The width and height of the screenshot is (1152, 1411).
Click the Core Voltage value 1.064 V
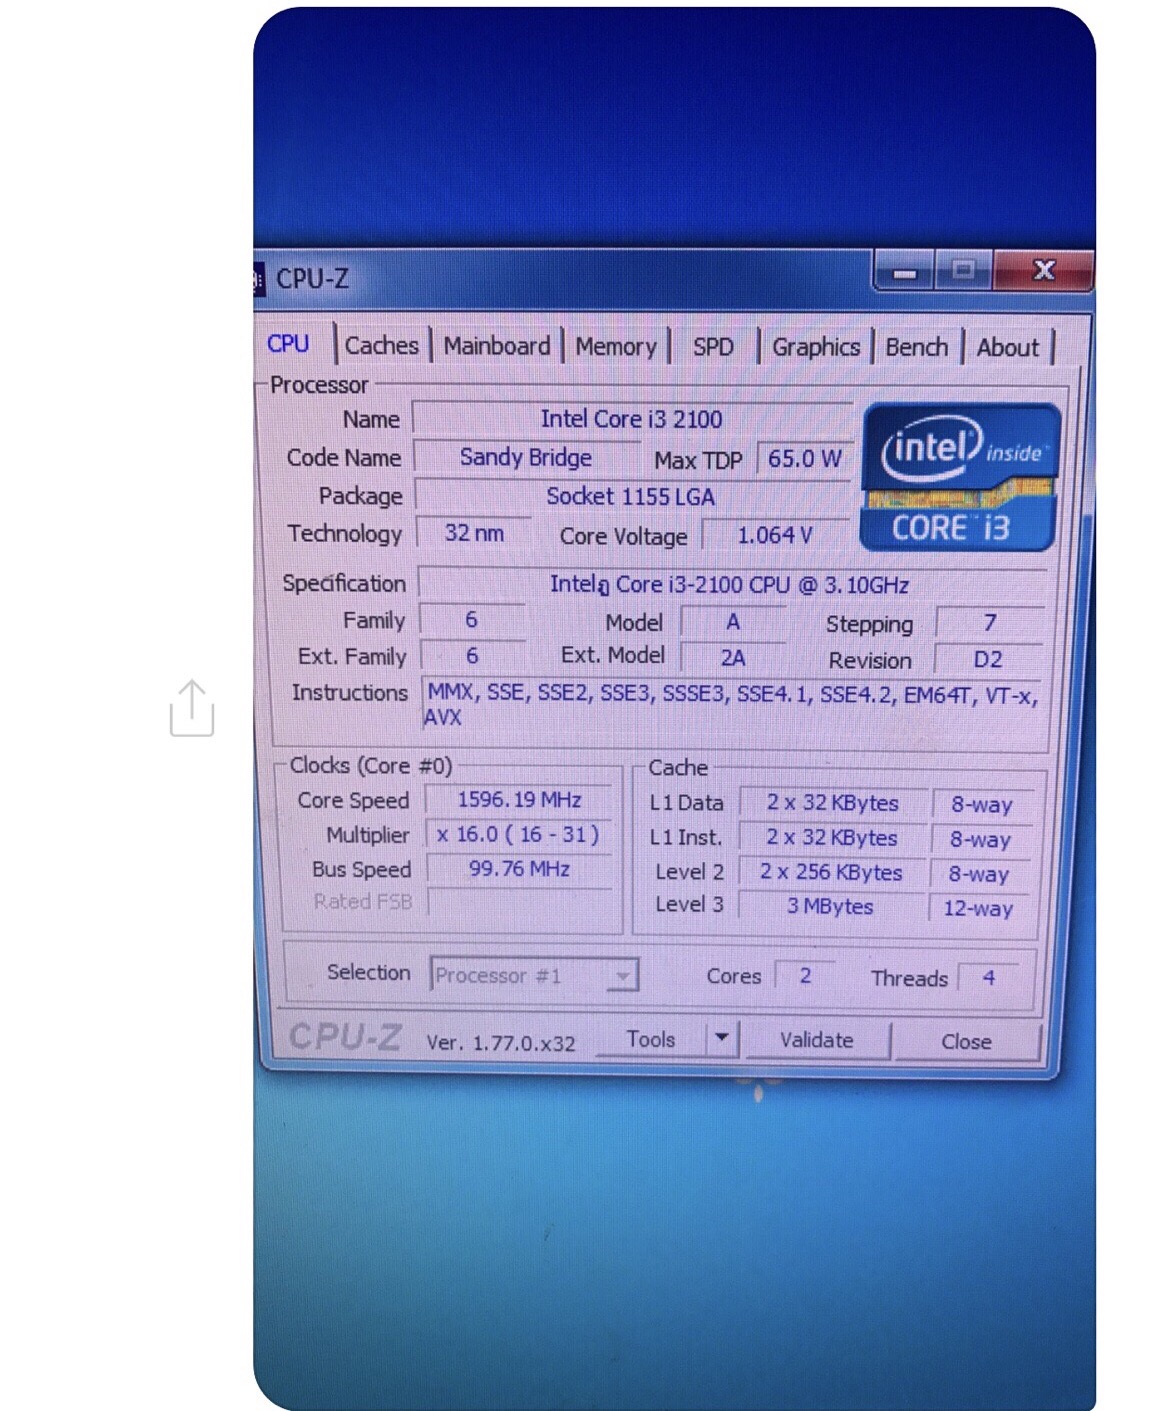(775, 536)
